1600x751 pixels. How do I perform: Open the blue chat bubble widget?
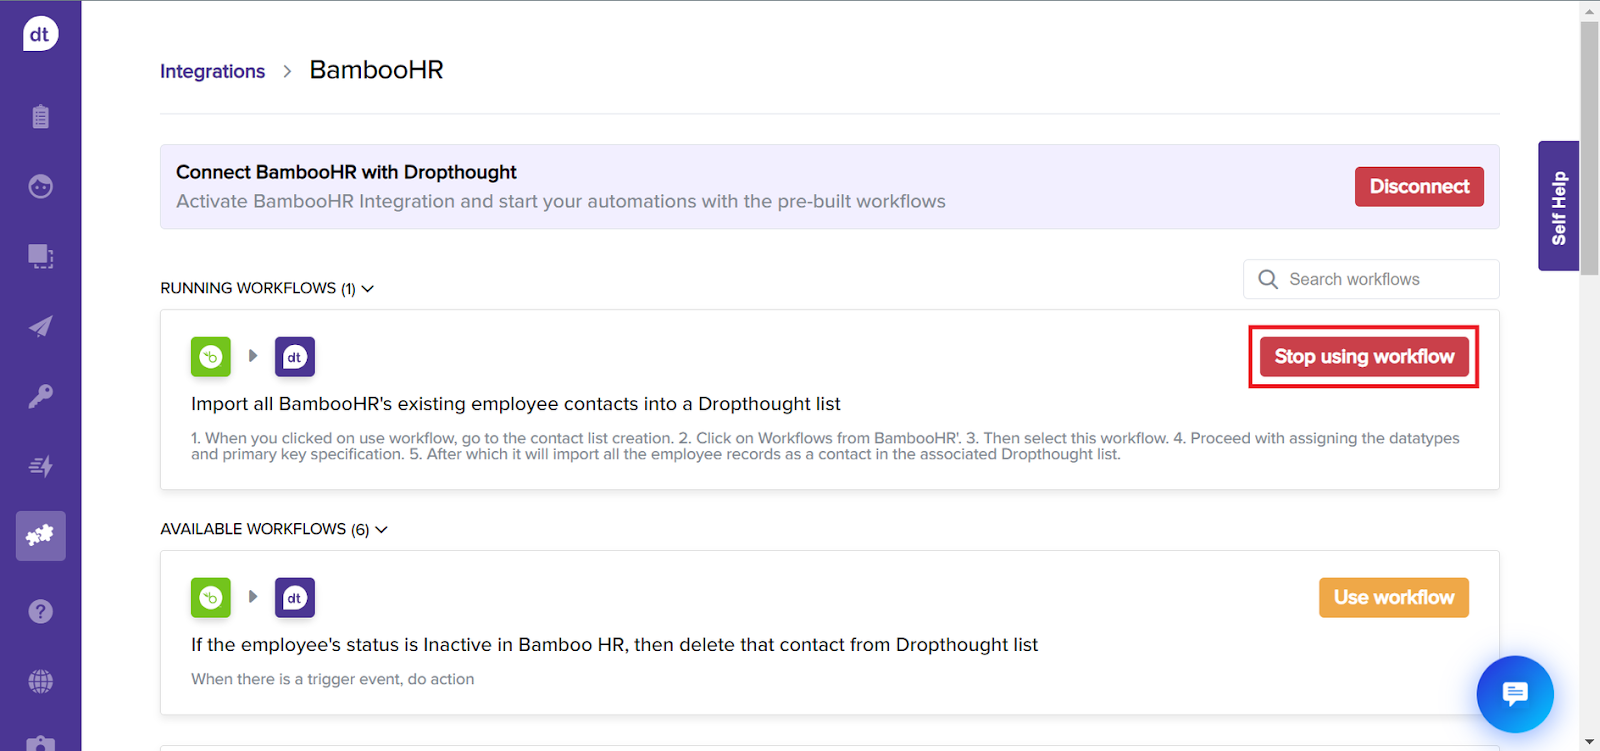(x=1515, y=694)
